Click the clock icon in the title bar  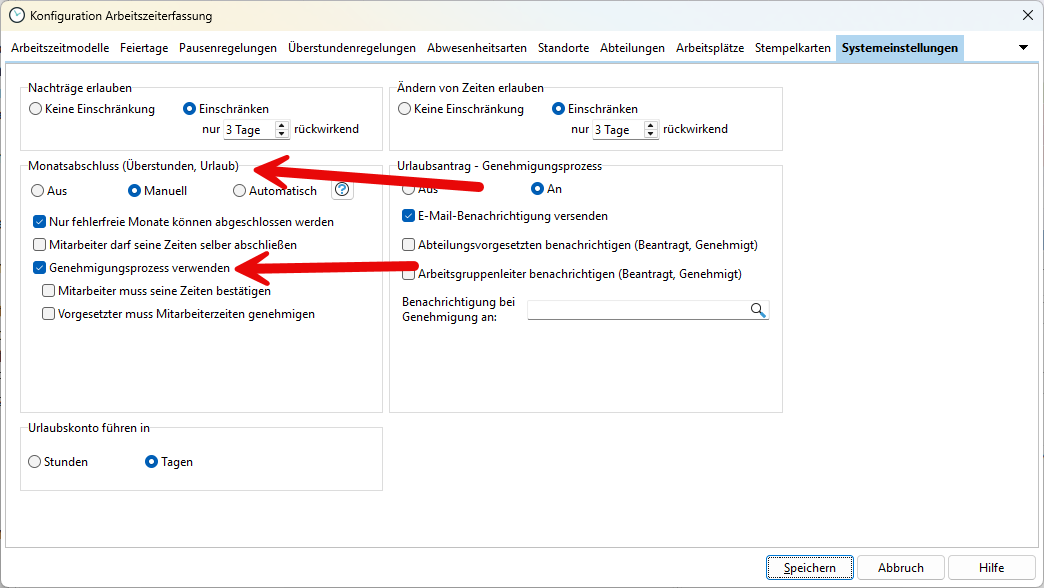pos(16,15)
